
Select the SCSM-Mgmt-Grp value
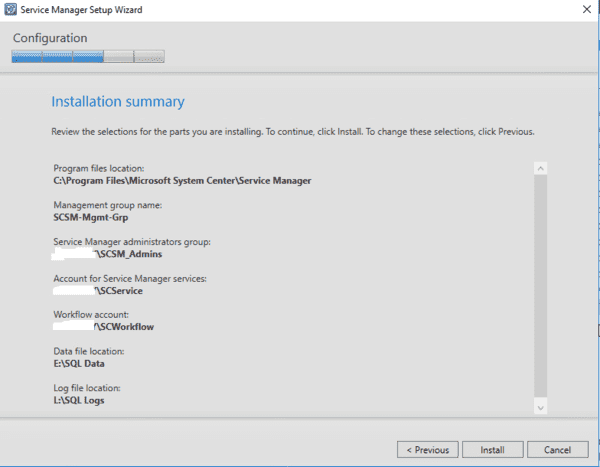(91, 217)
